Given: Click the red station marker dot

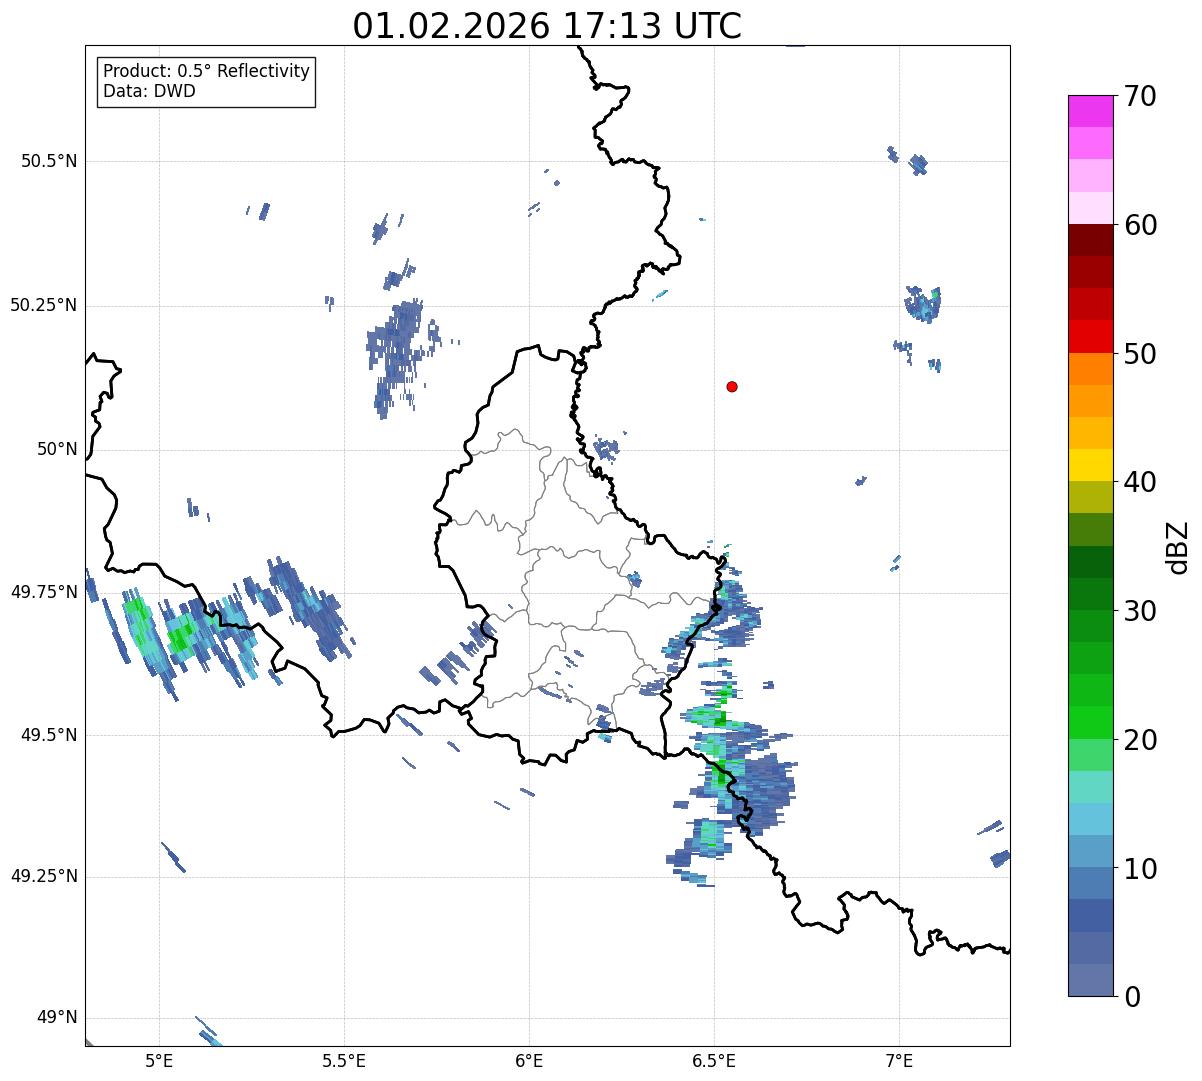Looking at the screenshot, I should click(x=732, y=386).
